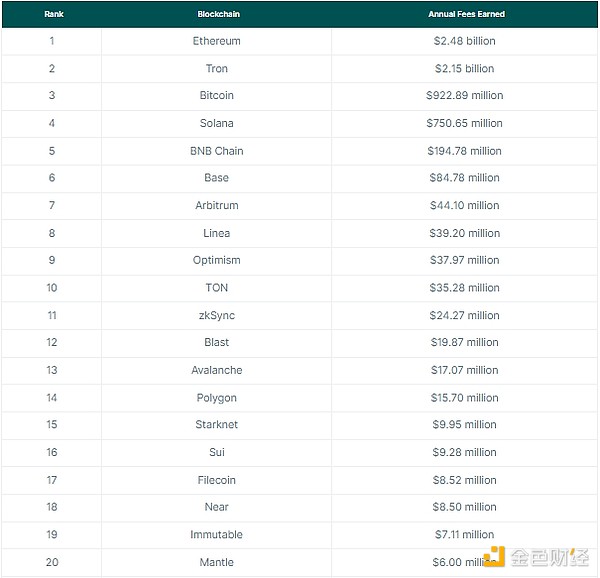Click rank number 7 in Arbitrum row
This screenshot has width=600, height=578.
coord(52,205)
